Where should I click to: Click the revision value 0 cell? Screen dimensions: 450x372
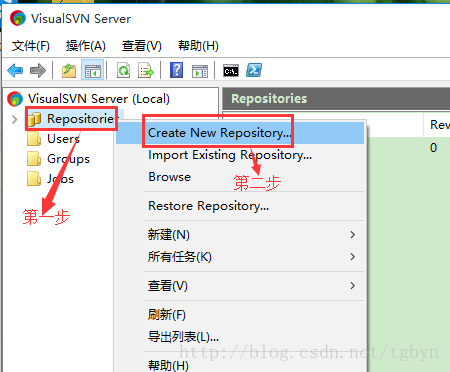click(433, 147)
